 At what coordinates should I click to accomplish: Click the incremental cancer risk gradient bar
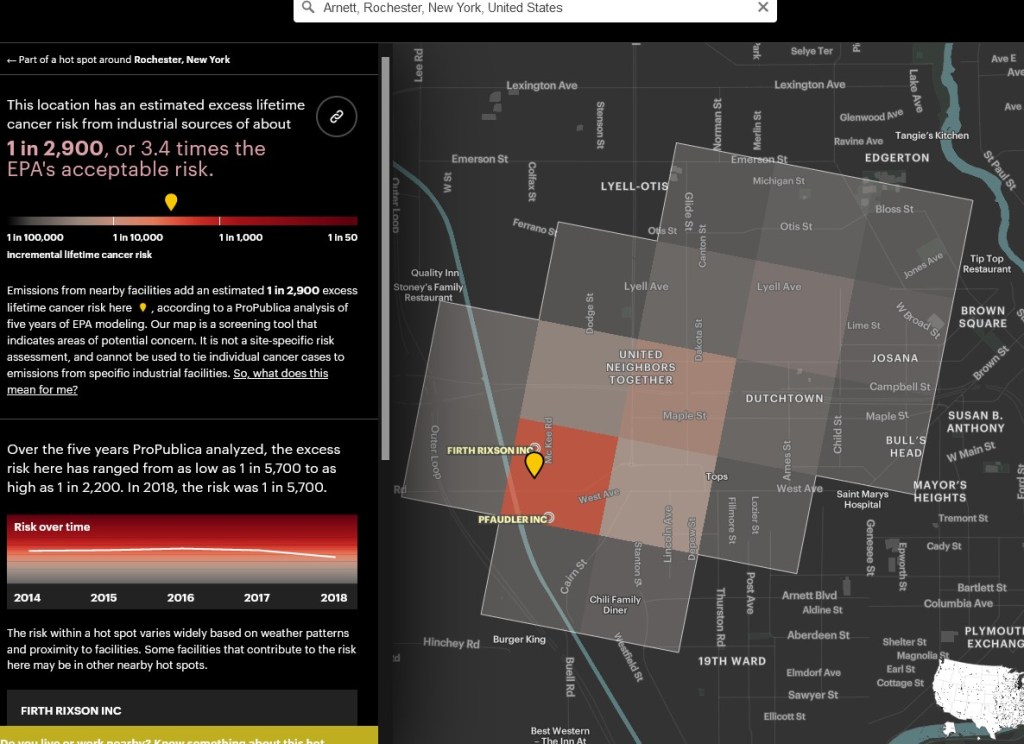pyautogui.click(x=182, y=221)
